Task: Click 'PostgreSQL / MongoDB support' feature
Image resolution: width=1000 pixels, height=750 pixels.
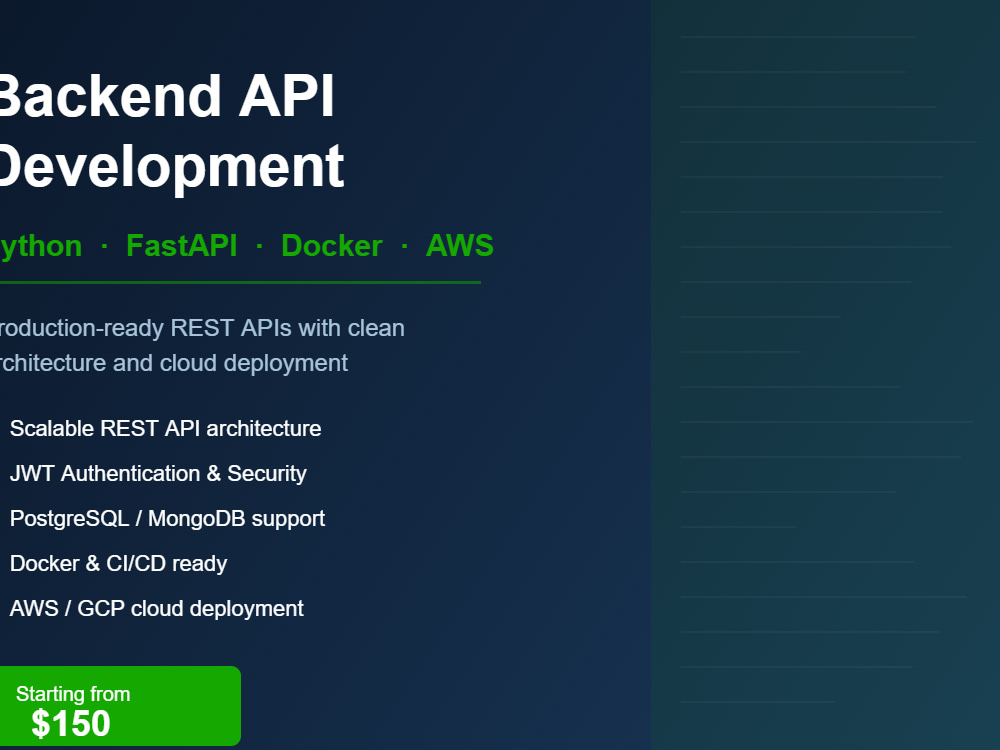Action: [167, 518]
